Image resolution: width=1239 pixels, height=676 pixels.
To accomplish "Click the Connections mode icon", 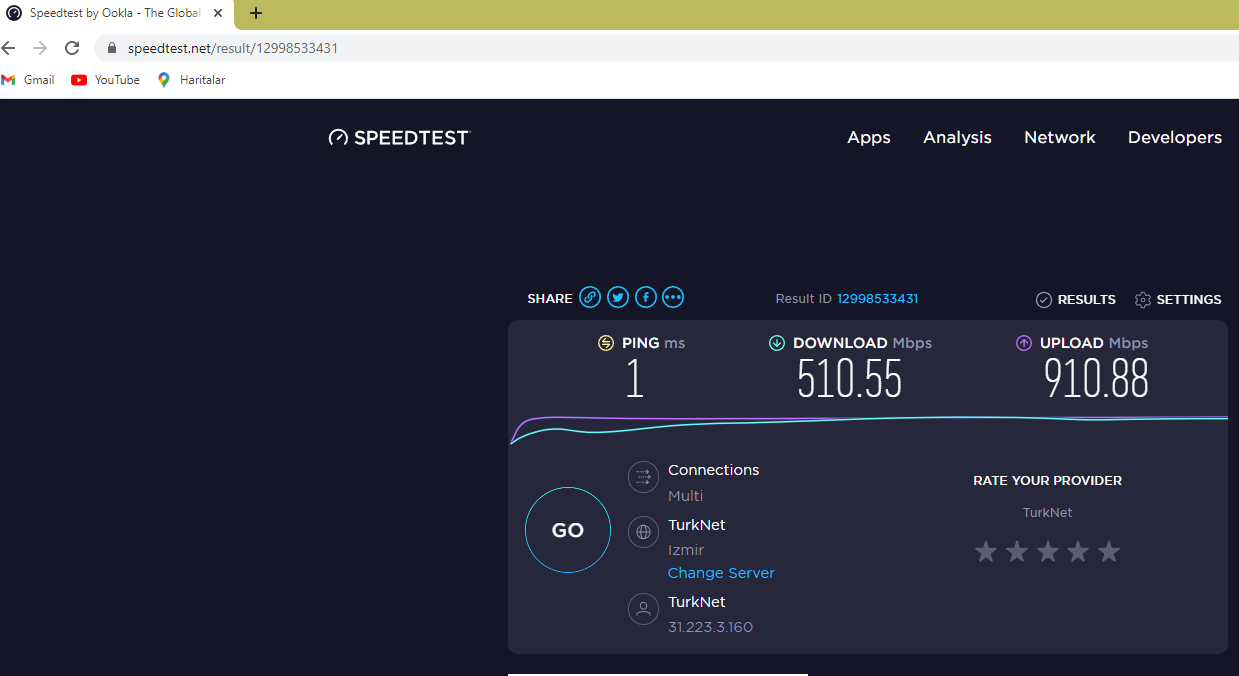I will point(643,477).
